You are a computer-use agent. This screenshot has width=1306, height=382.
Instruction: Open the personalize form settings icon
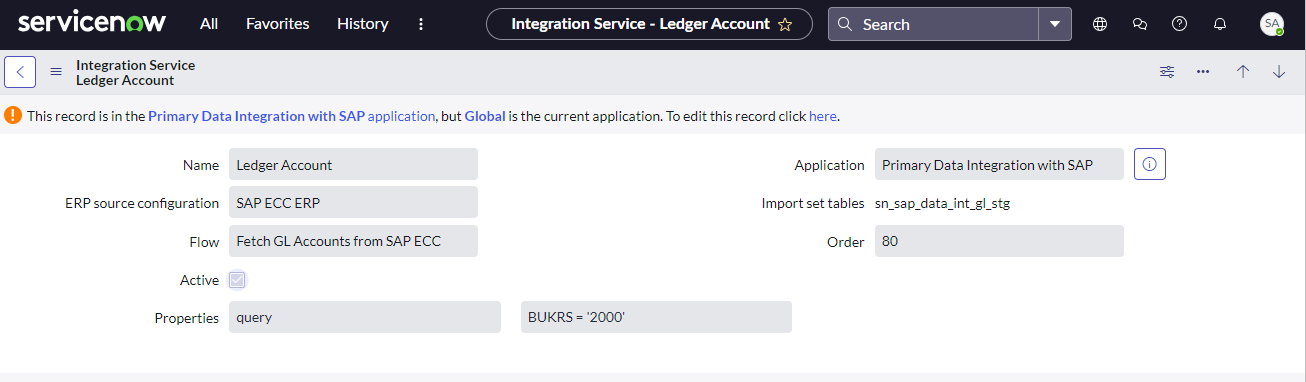point(1167,72)
